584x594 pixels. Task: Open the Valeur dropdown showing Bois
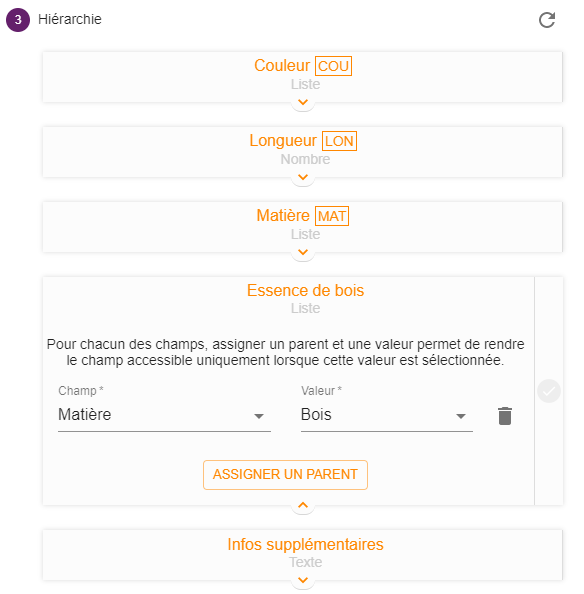click(x=387, y=415)
